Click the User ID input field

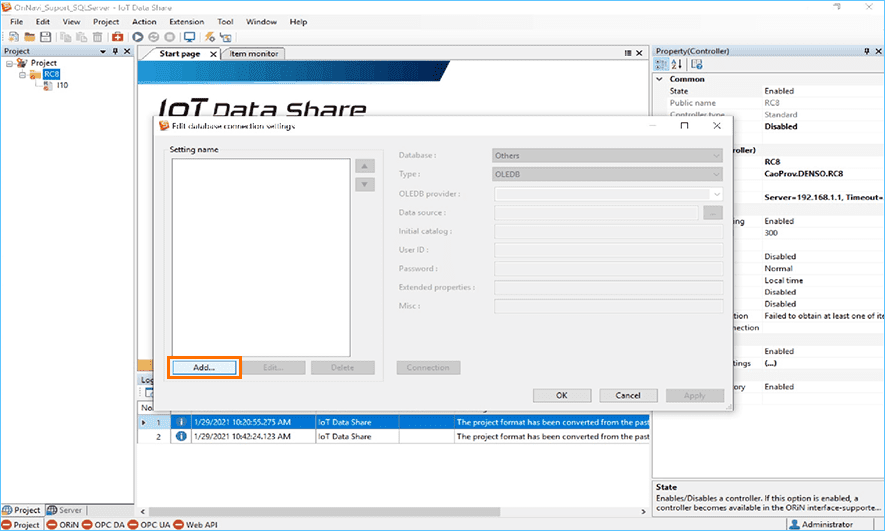click(608, 250)
